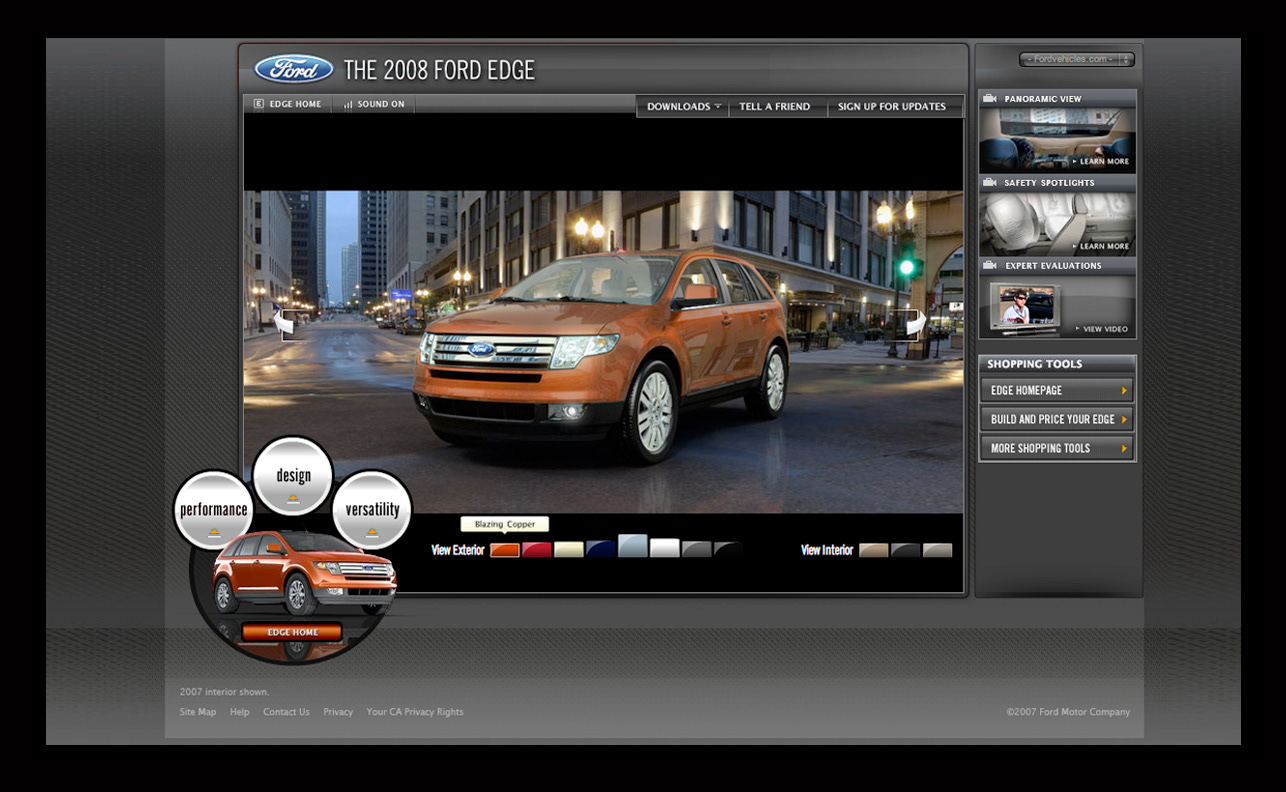Select the tan interior color swatch
Viewport: 1286px width, 792px height.
tap(874, 550)
